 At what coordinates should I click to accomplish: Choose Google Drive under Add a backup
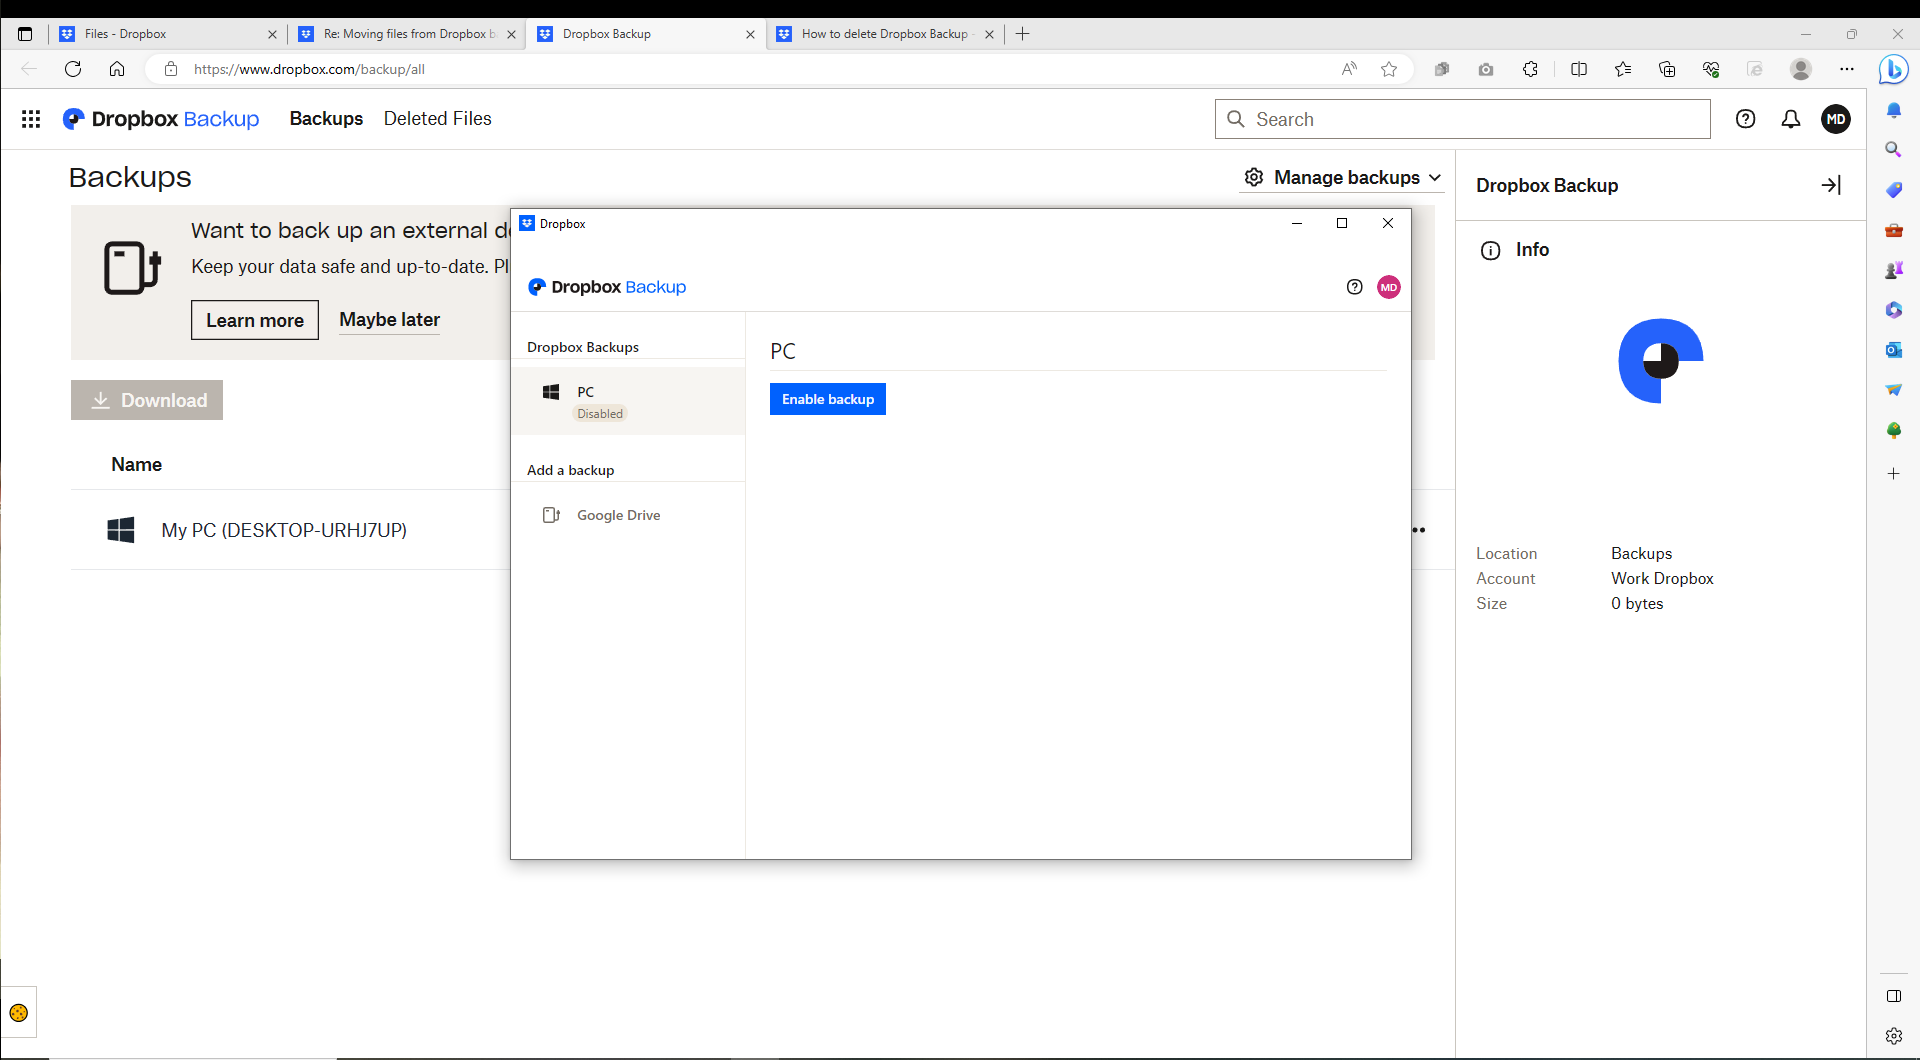click(x=618, y=515)
